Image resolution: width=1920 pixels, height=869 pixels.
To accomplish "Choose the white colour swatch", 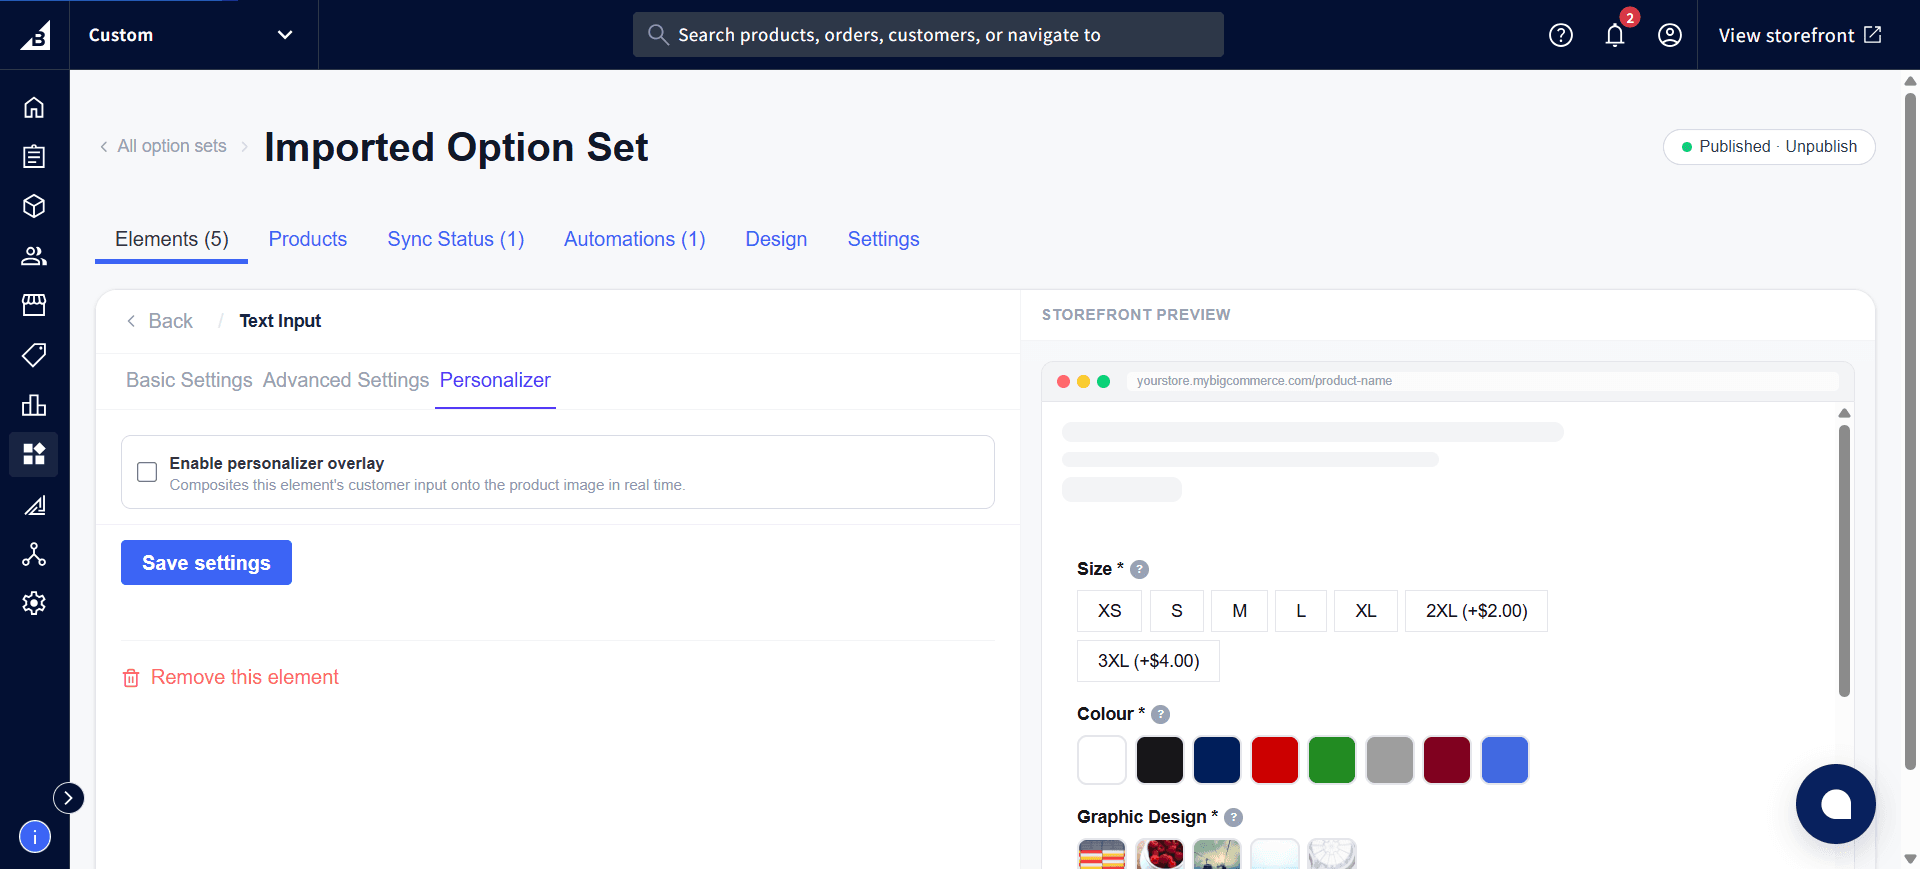I will point(1102,760).
